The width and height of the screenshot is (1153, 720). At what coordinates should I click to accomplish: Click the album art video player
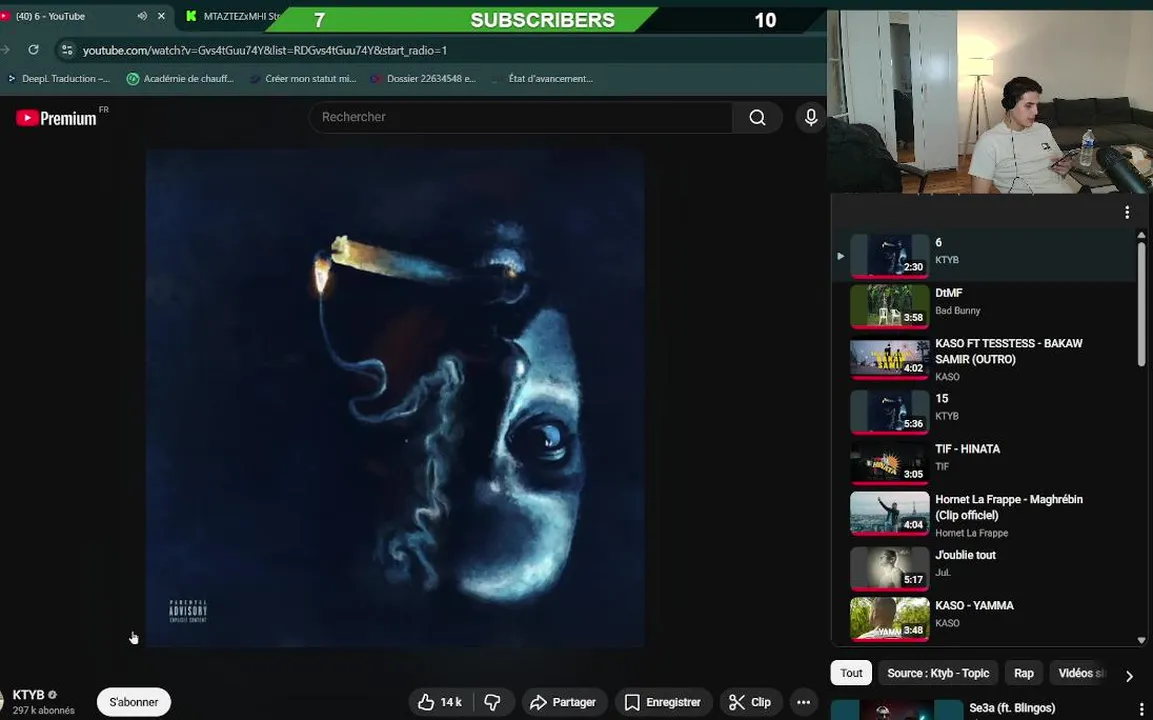[x=395, y=398]
